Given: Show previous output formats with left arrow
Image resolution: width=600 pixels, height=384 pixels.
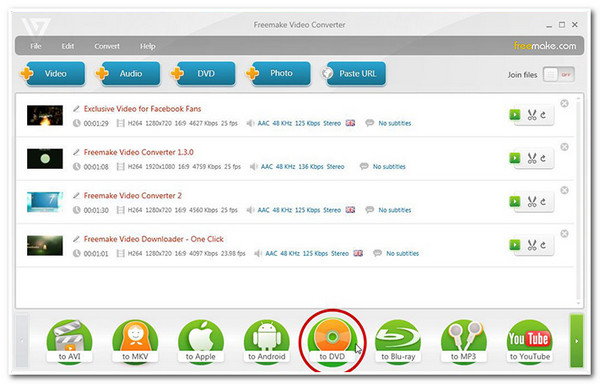Looking at the screenshot, I should [22, 340].
